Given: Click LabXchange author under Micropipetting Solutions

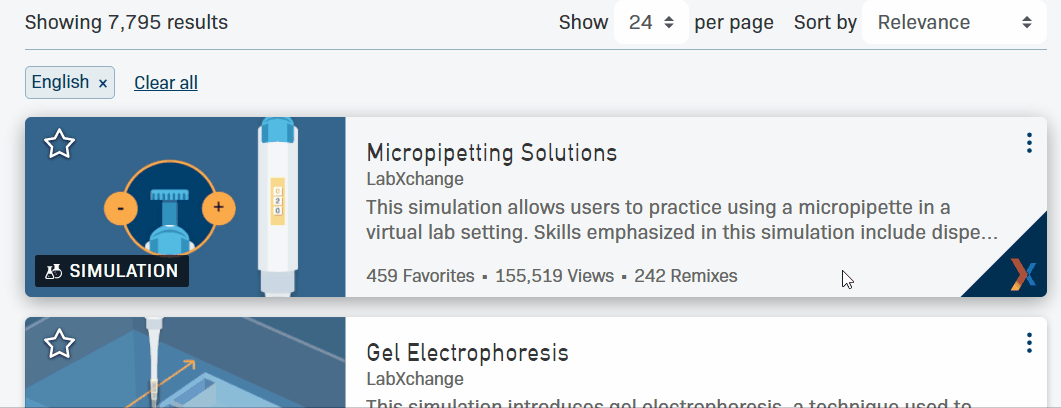Looking at the screenshot, I should pyautogui.click(x=414, y=179).
